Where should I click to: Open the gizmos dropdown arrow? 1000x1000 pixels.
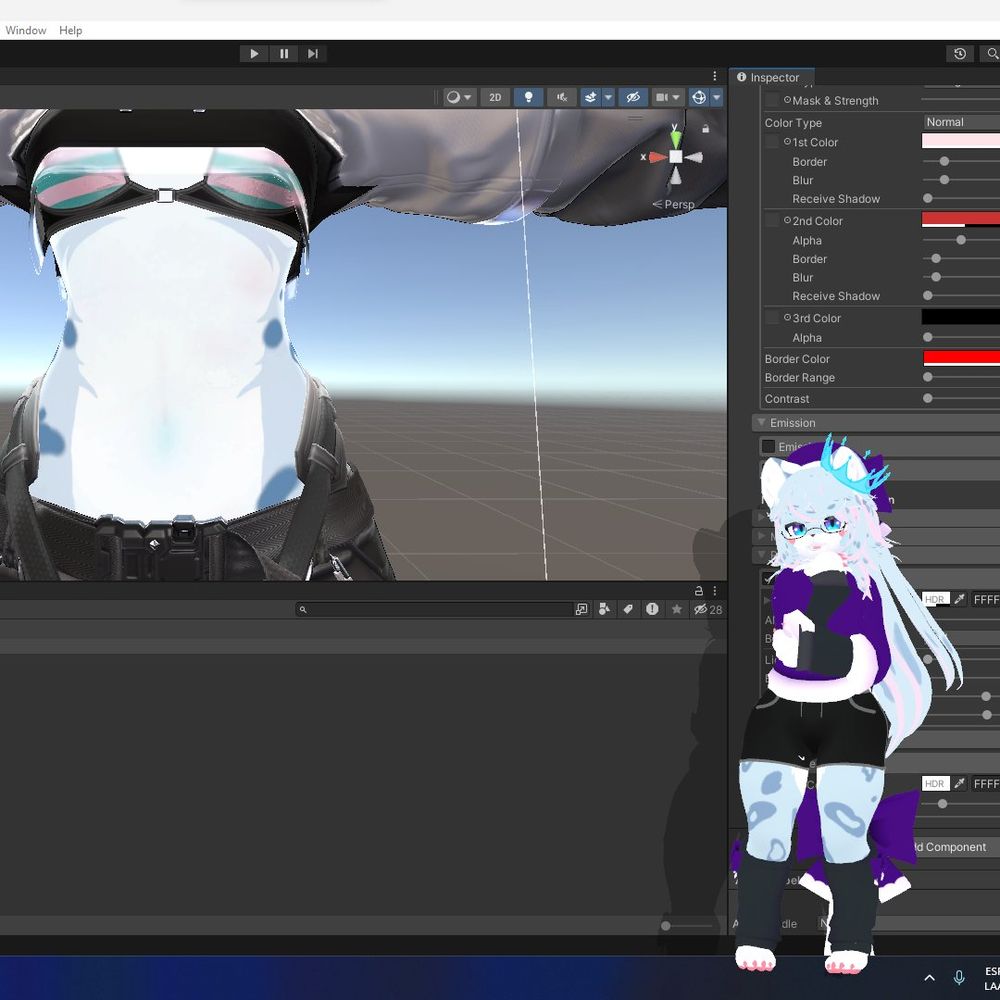716,97
